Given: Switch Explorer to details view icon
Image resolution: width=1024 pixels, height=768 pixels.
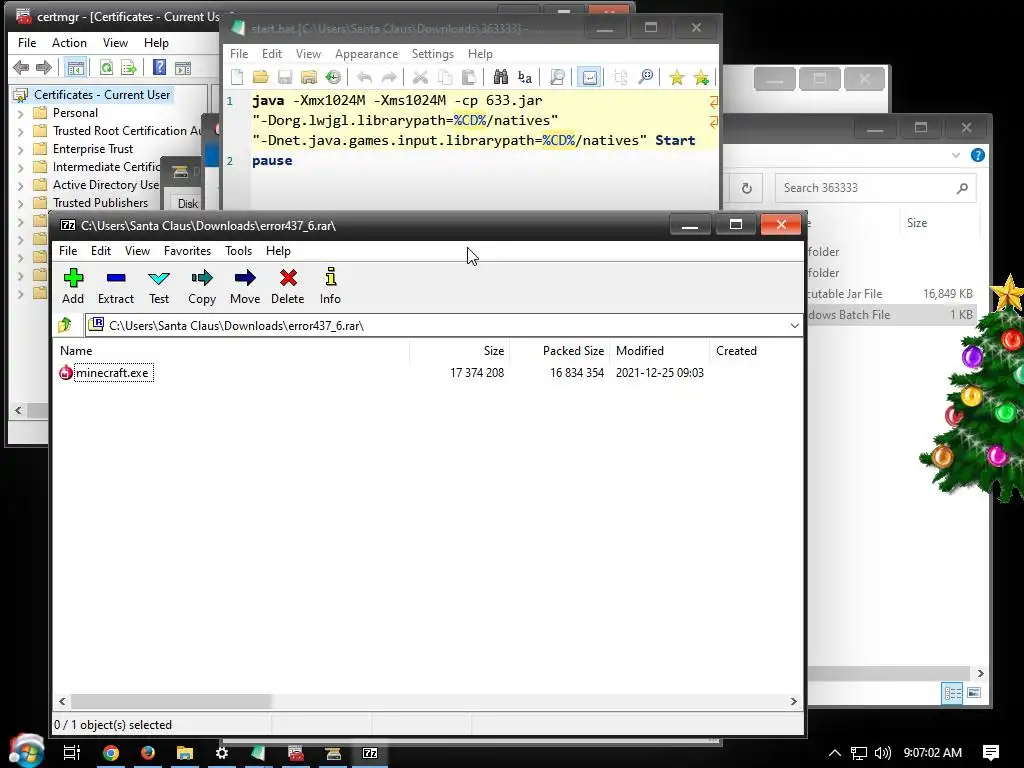Looking at the screenshot, I should [952, 693].
